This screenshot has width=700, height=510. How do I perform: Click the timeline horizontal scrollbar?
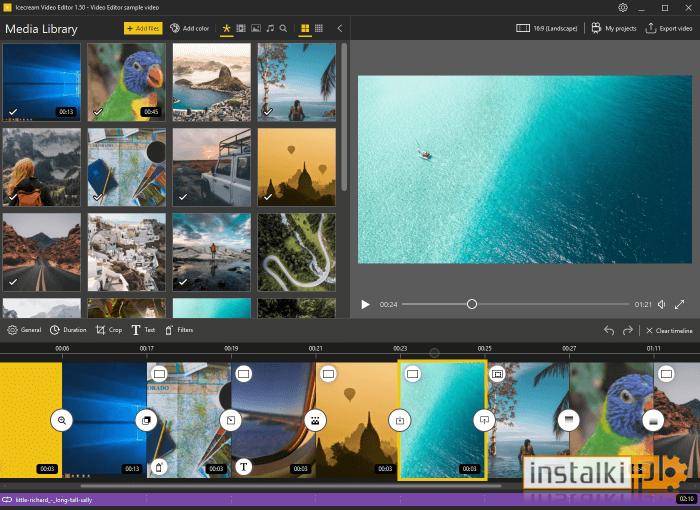291,486
